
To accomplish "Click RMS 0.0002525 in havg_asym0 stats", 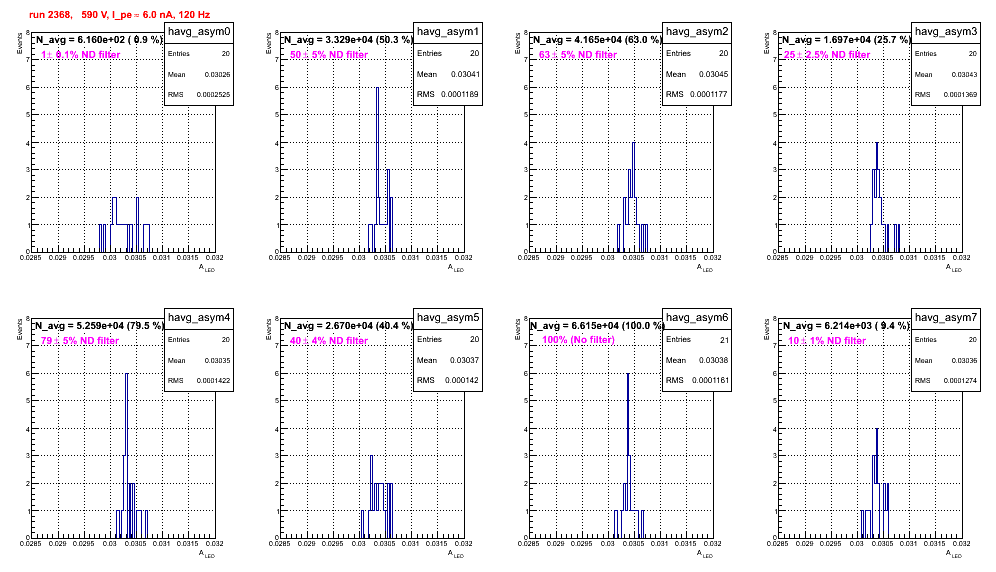I will click(x=199, y=94).
